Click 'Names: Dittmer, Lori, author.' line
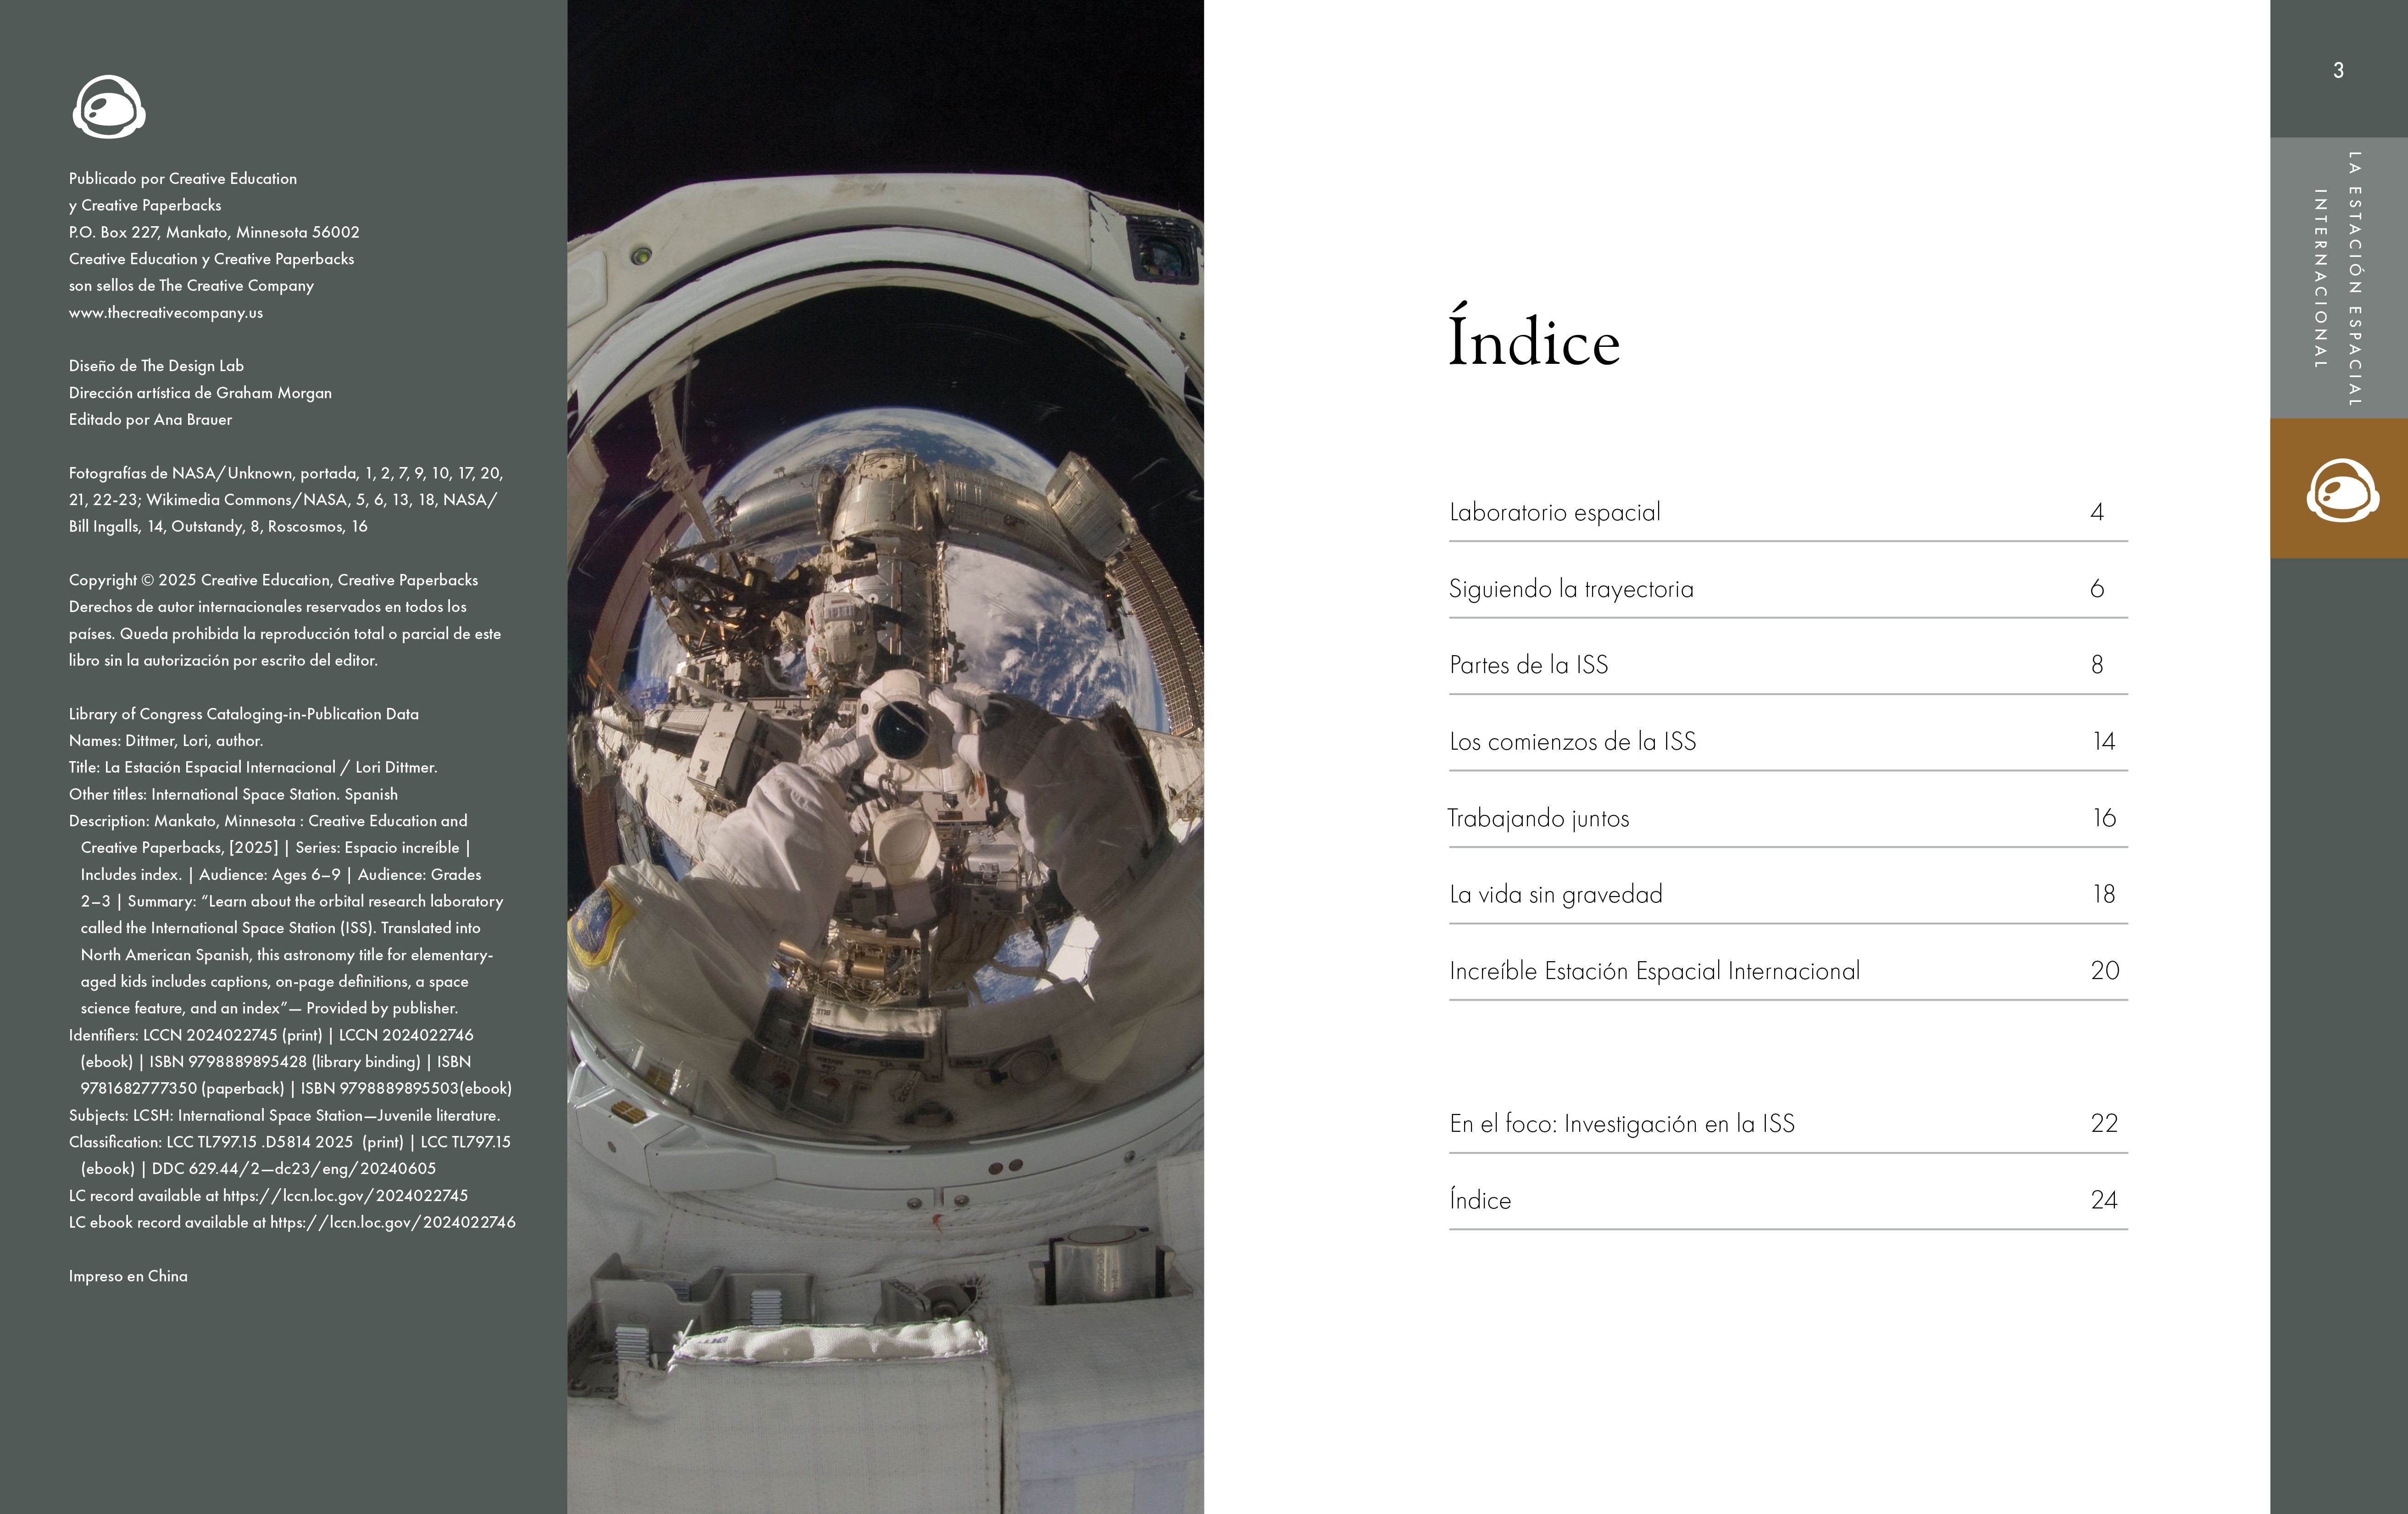This screenshot has height=1514, width=2408. (x=166, y=741)
